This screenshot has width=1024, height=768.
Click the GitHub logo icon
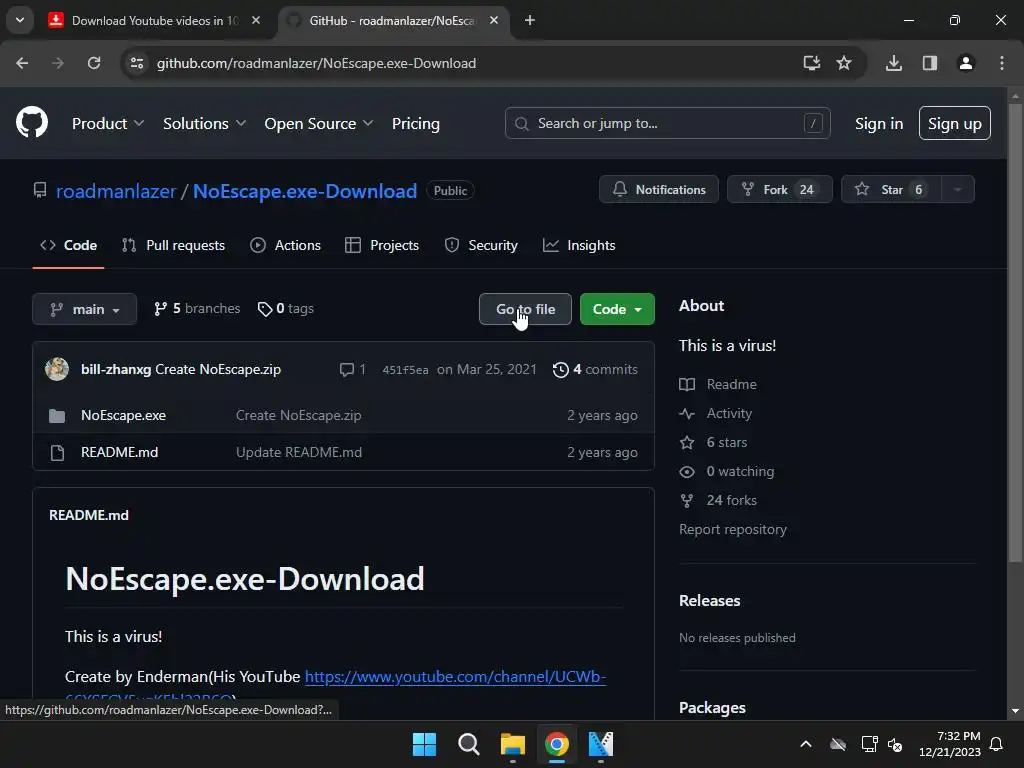pyautogui.click(x=31, y=122)
